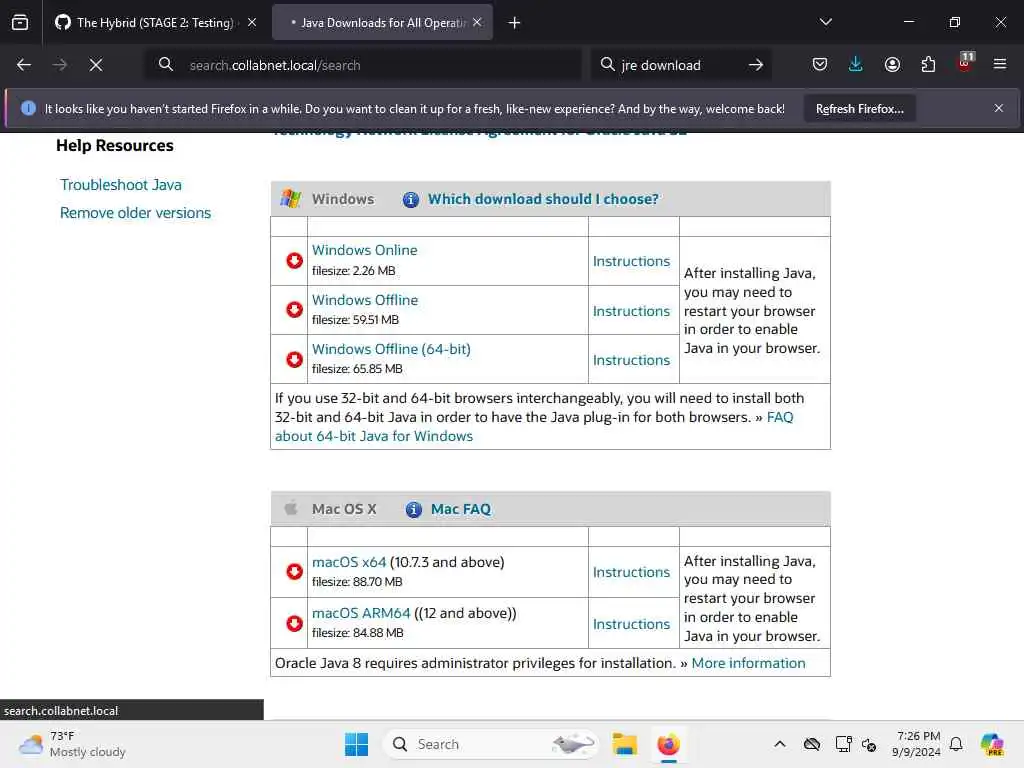Open the weather widget showing 73°F
1024x768 pixels.
pyautogui.click(x=72, y=744)
